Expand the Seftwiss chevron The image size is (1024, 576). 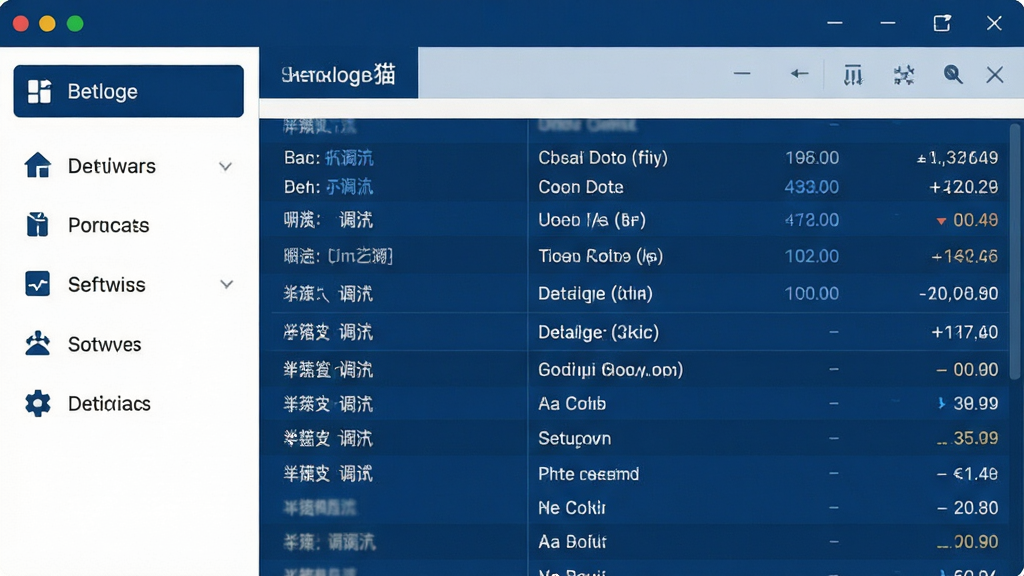227,285
